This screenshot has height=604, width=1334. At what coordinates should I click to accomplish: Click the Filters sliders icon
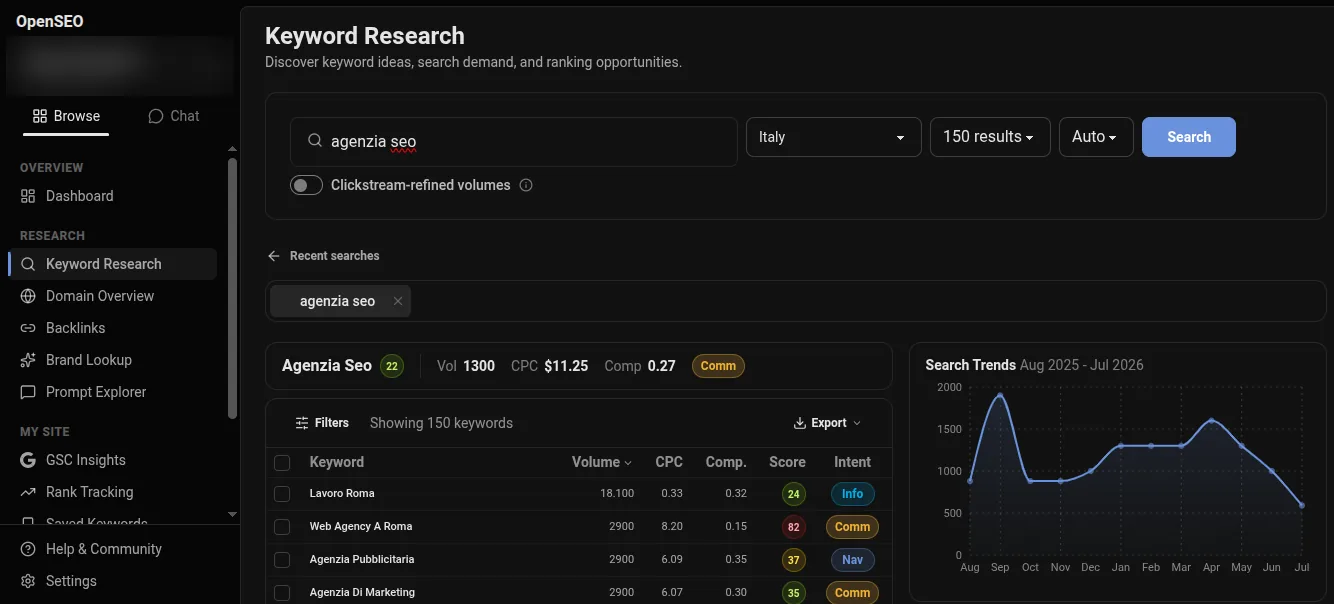pos(302,423)
